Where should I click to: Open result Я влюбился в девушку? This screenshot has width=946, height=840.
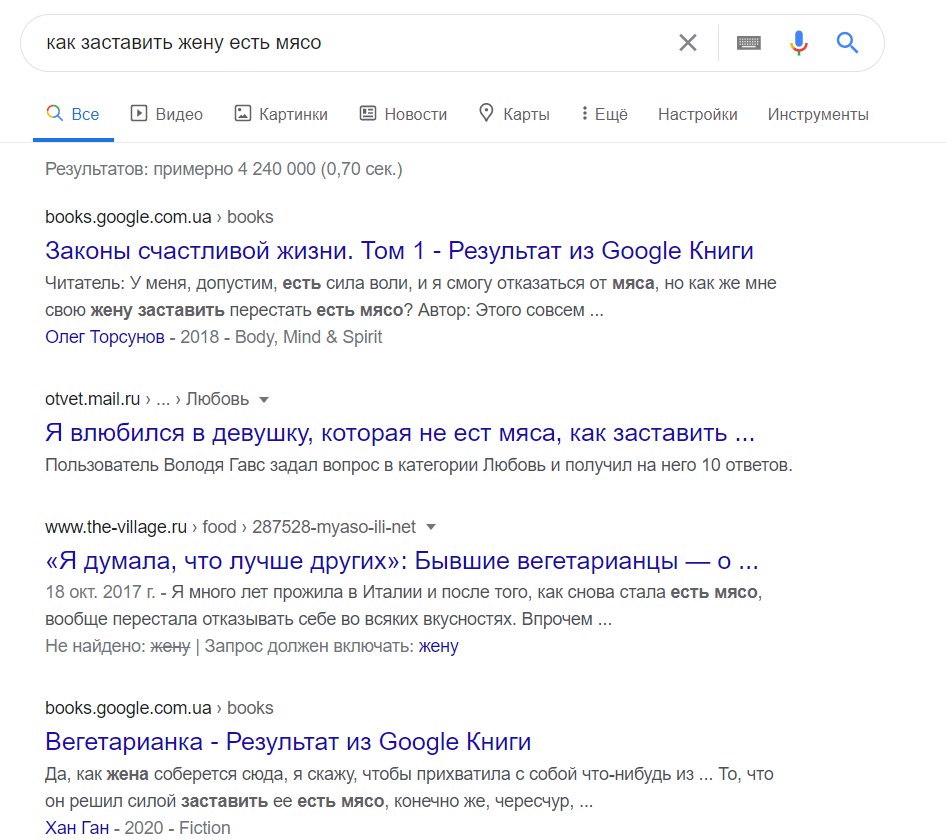pos(400,433)
